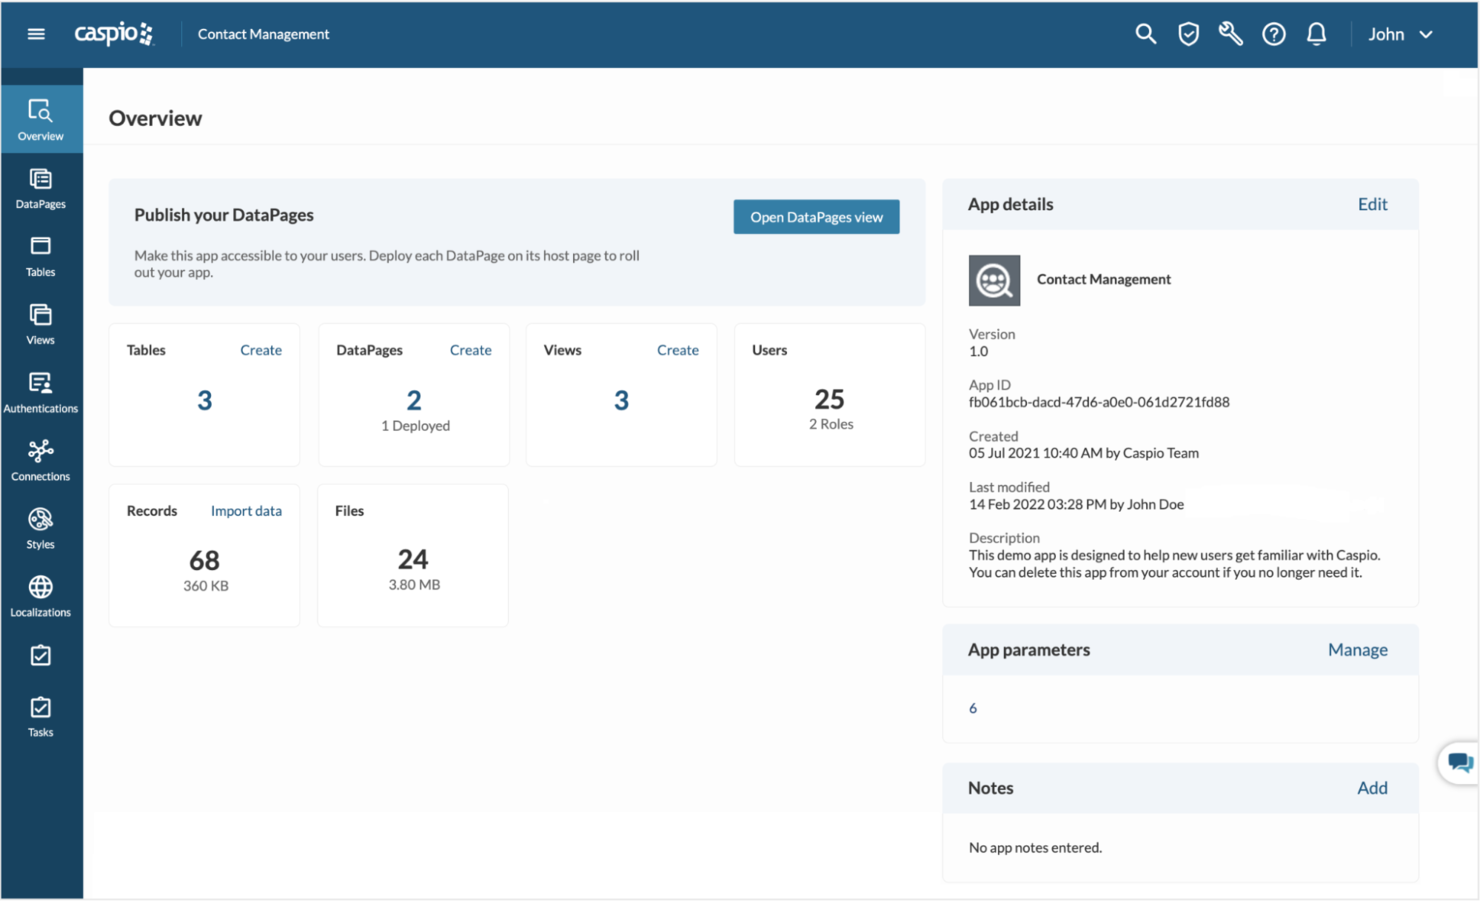Click Import data in the Records card
The width and height of the screenshot is (1480, 901).
(246, 510)
